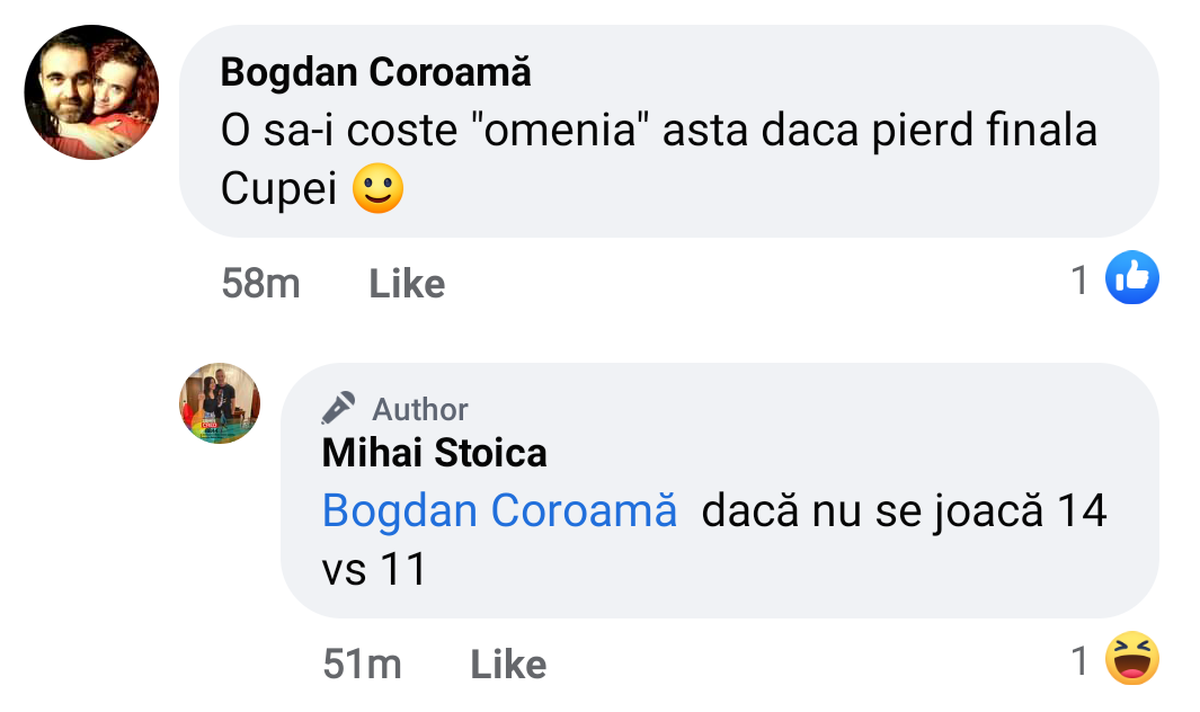Click the 51m timestamp link
This screenshot has width=1200, height=712.
click(x=364, y=663)
